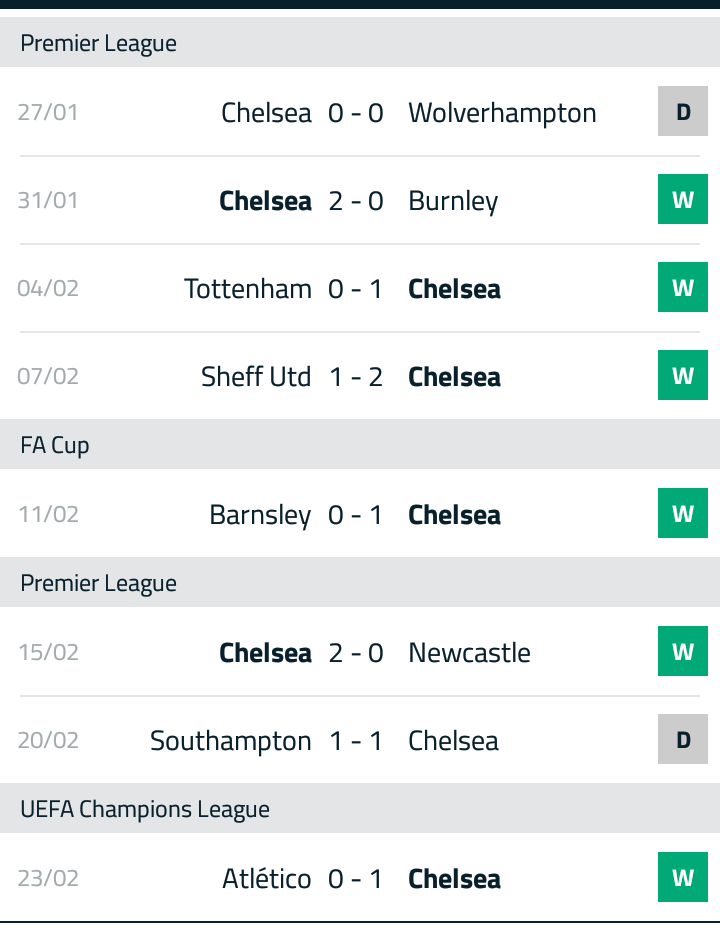Click the 2 - 0 score against Newcastle
This screenshot has width=720, height=928.
tap(356, 653)
